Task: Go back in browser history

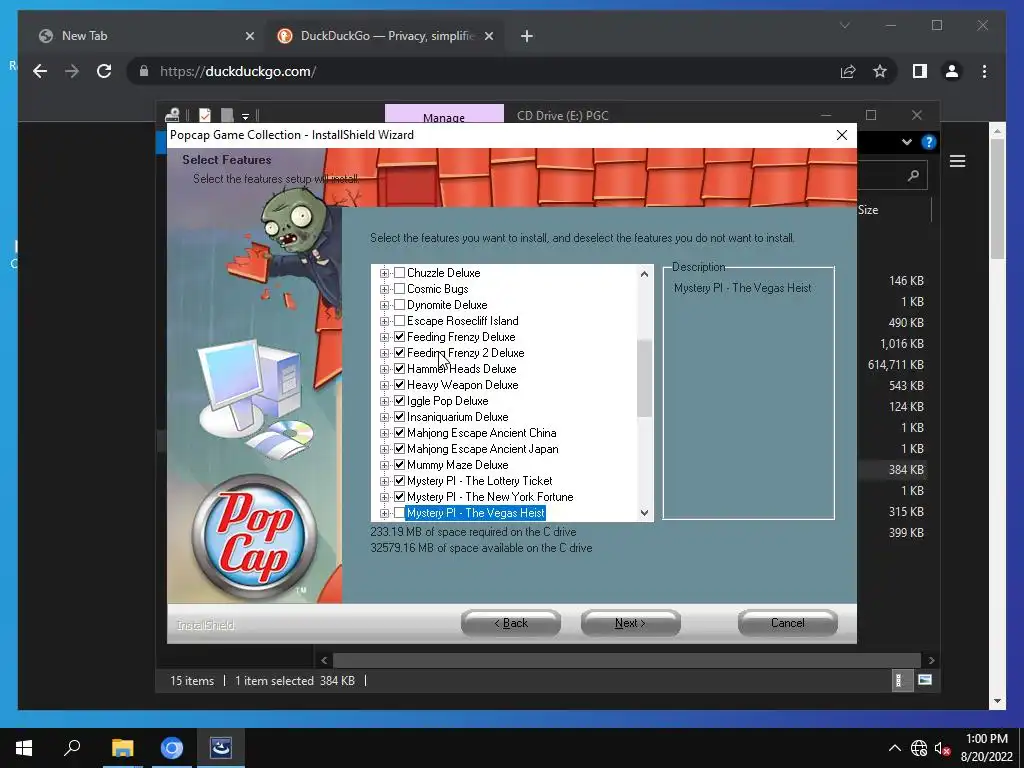Action: click(x=40, y=71)
